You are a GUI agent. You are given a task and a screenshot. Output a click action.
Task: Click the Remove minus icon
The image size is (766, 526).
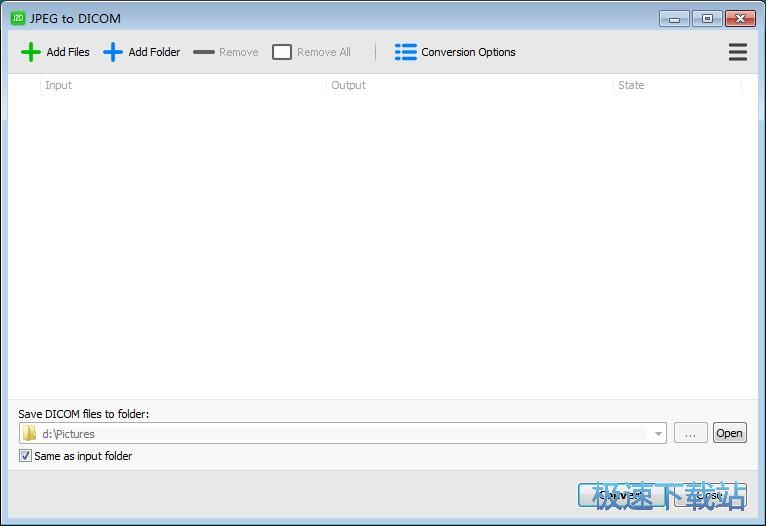(x=204, y=52)
